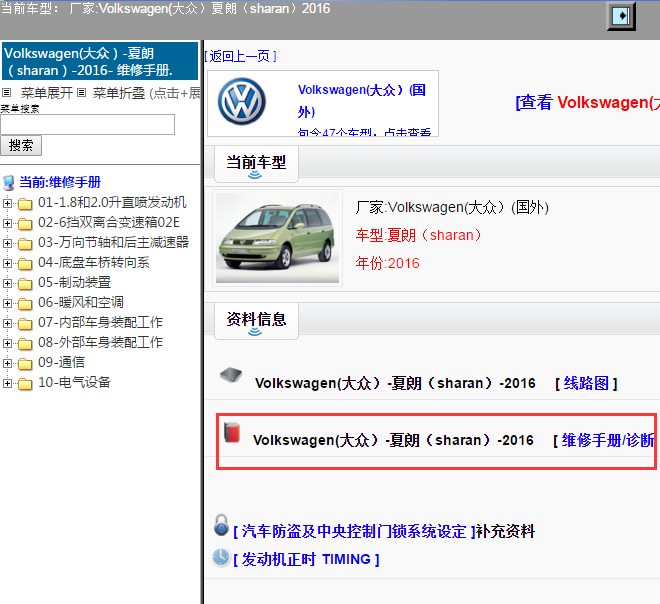Click the 菜单折叠 text label

[119, 93]
